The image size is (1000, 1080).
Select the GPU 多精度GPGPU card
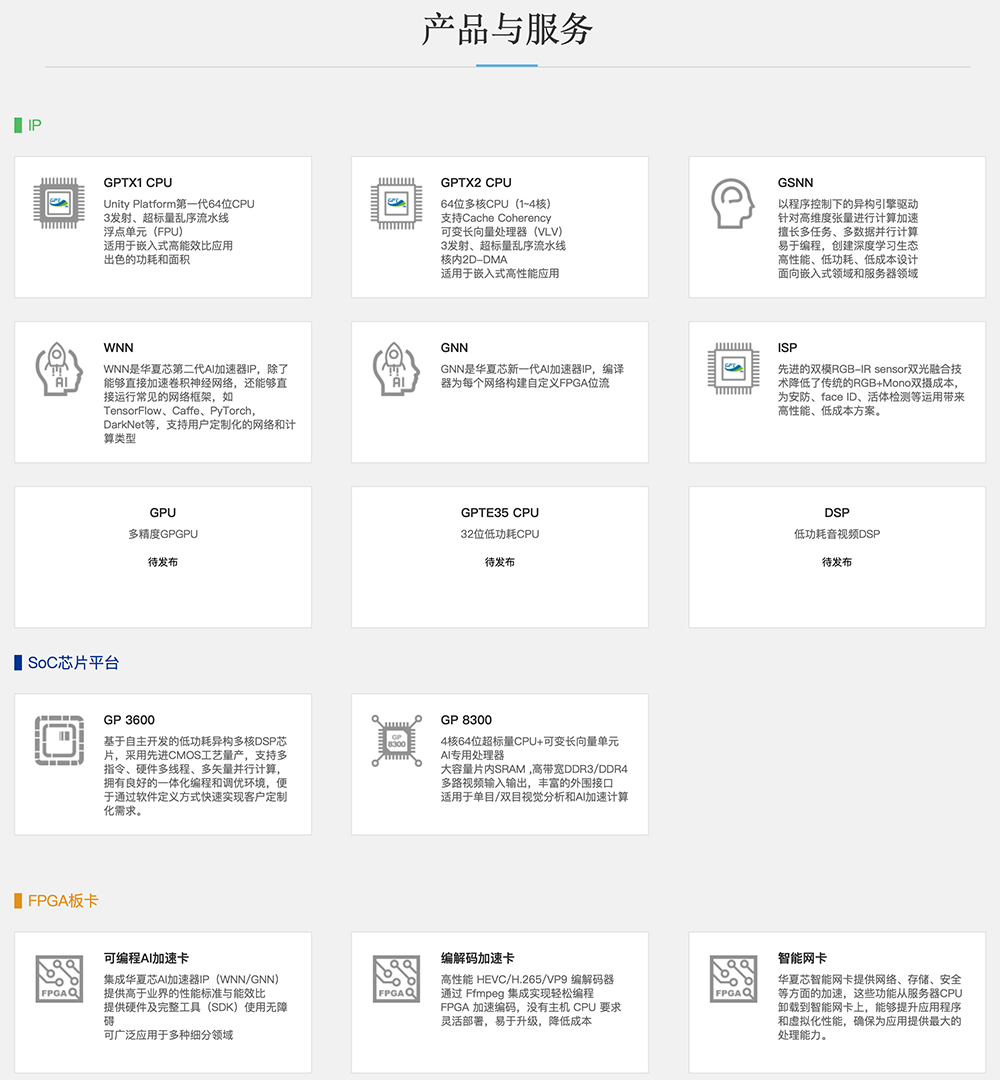pyautogui.click(x=162, y=556)
